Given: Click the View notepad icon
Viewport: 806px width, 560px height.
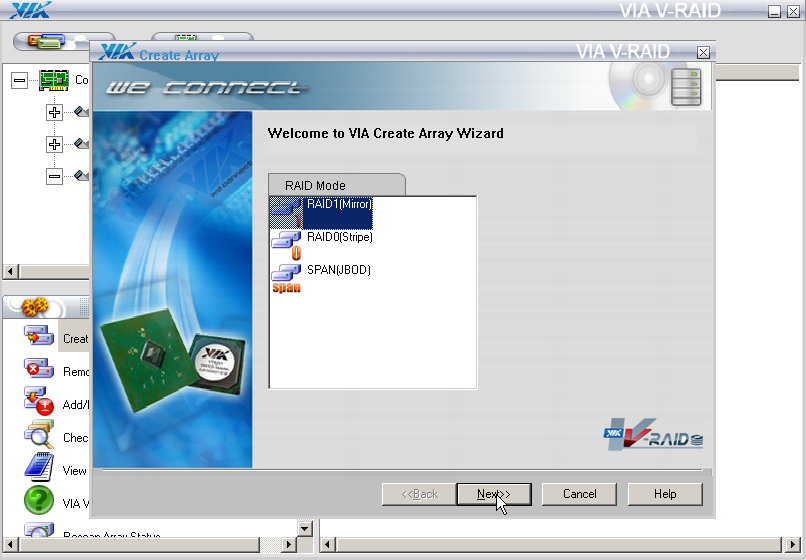Looking at the screenshot, I should click(x=39, y=467).
